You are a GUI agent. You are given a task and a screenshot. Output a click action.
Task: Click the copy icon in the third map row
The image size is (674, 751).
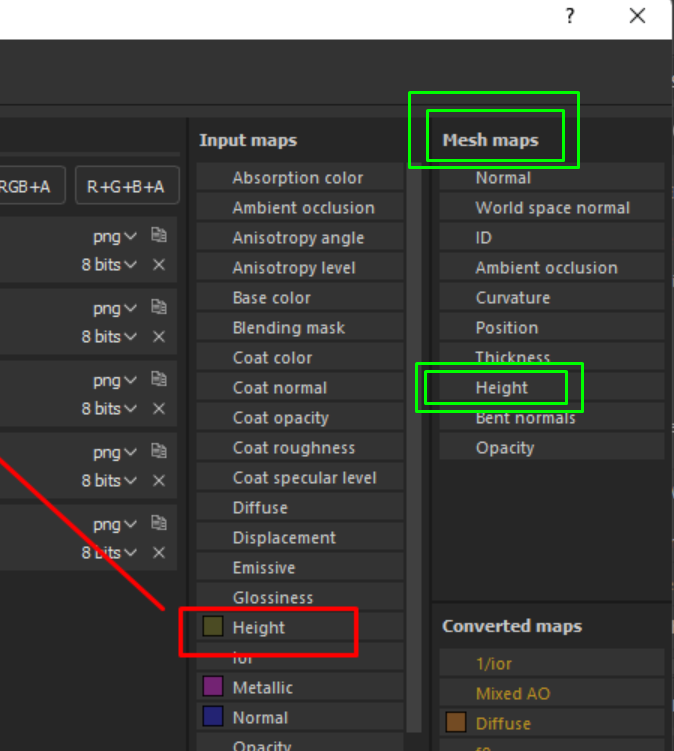point(158,380)
